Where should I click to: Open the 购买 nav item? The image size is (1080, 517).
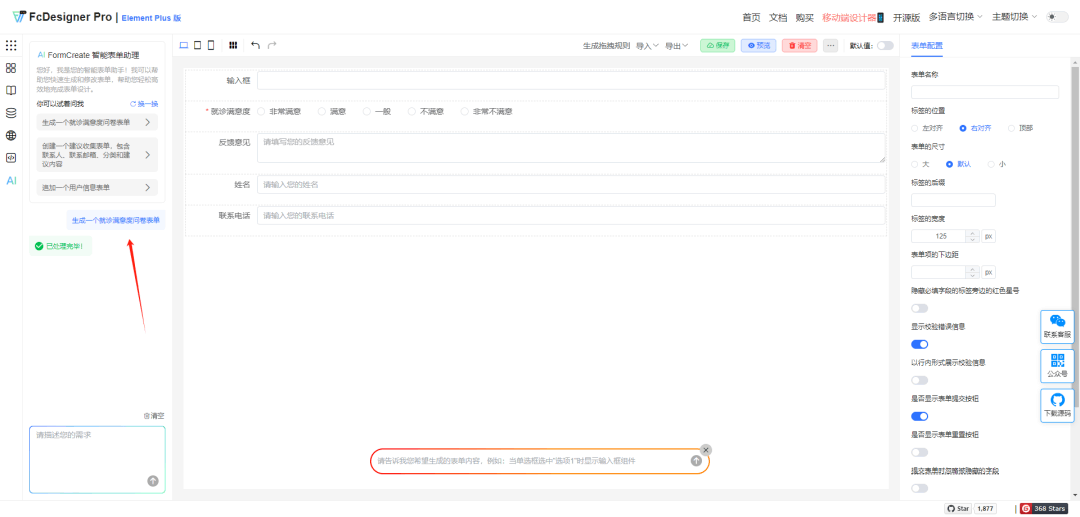click(804, 17)
